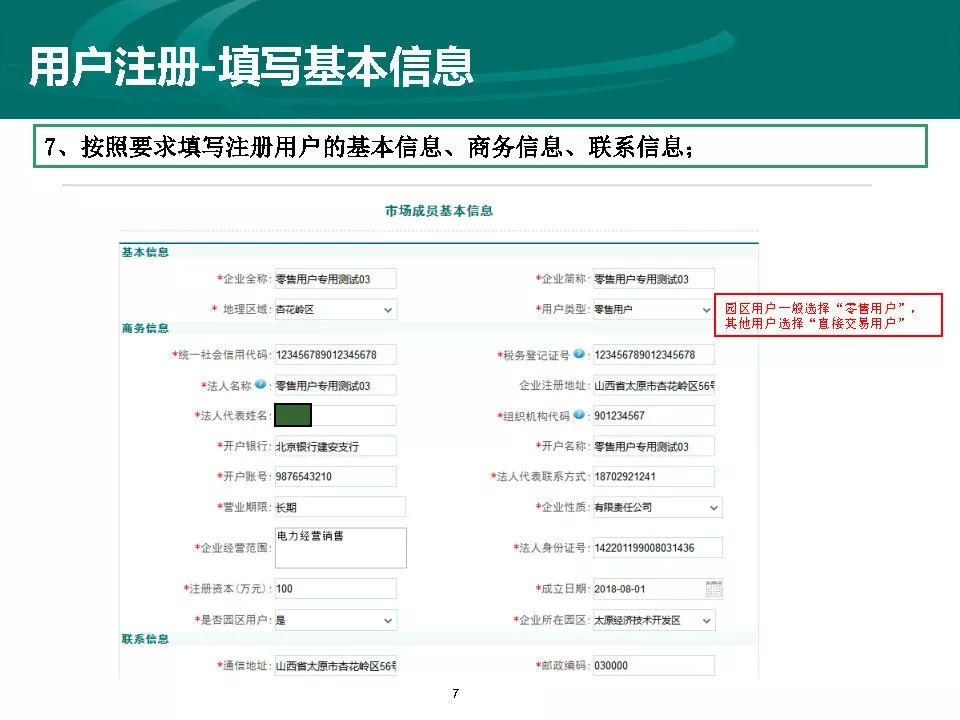Viewport: 960px width, 720px height.
Task: Open calendar picker for 成立日期
Action: (713, 589)
